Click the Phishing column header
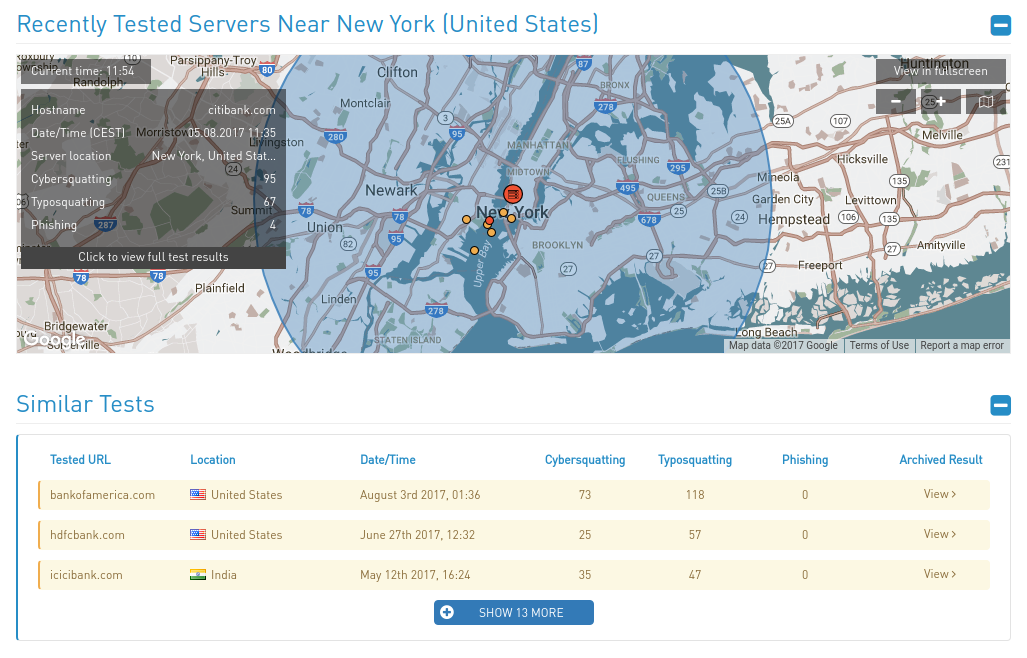The width and height of the screenshot is (1027, 658). (x=805, y=460)
